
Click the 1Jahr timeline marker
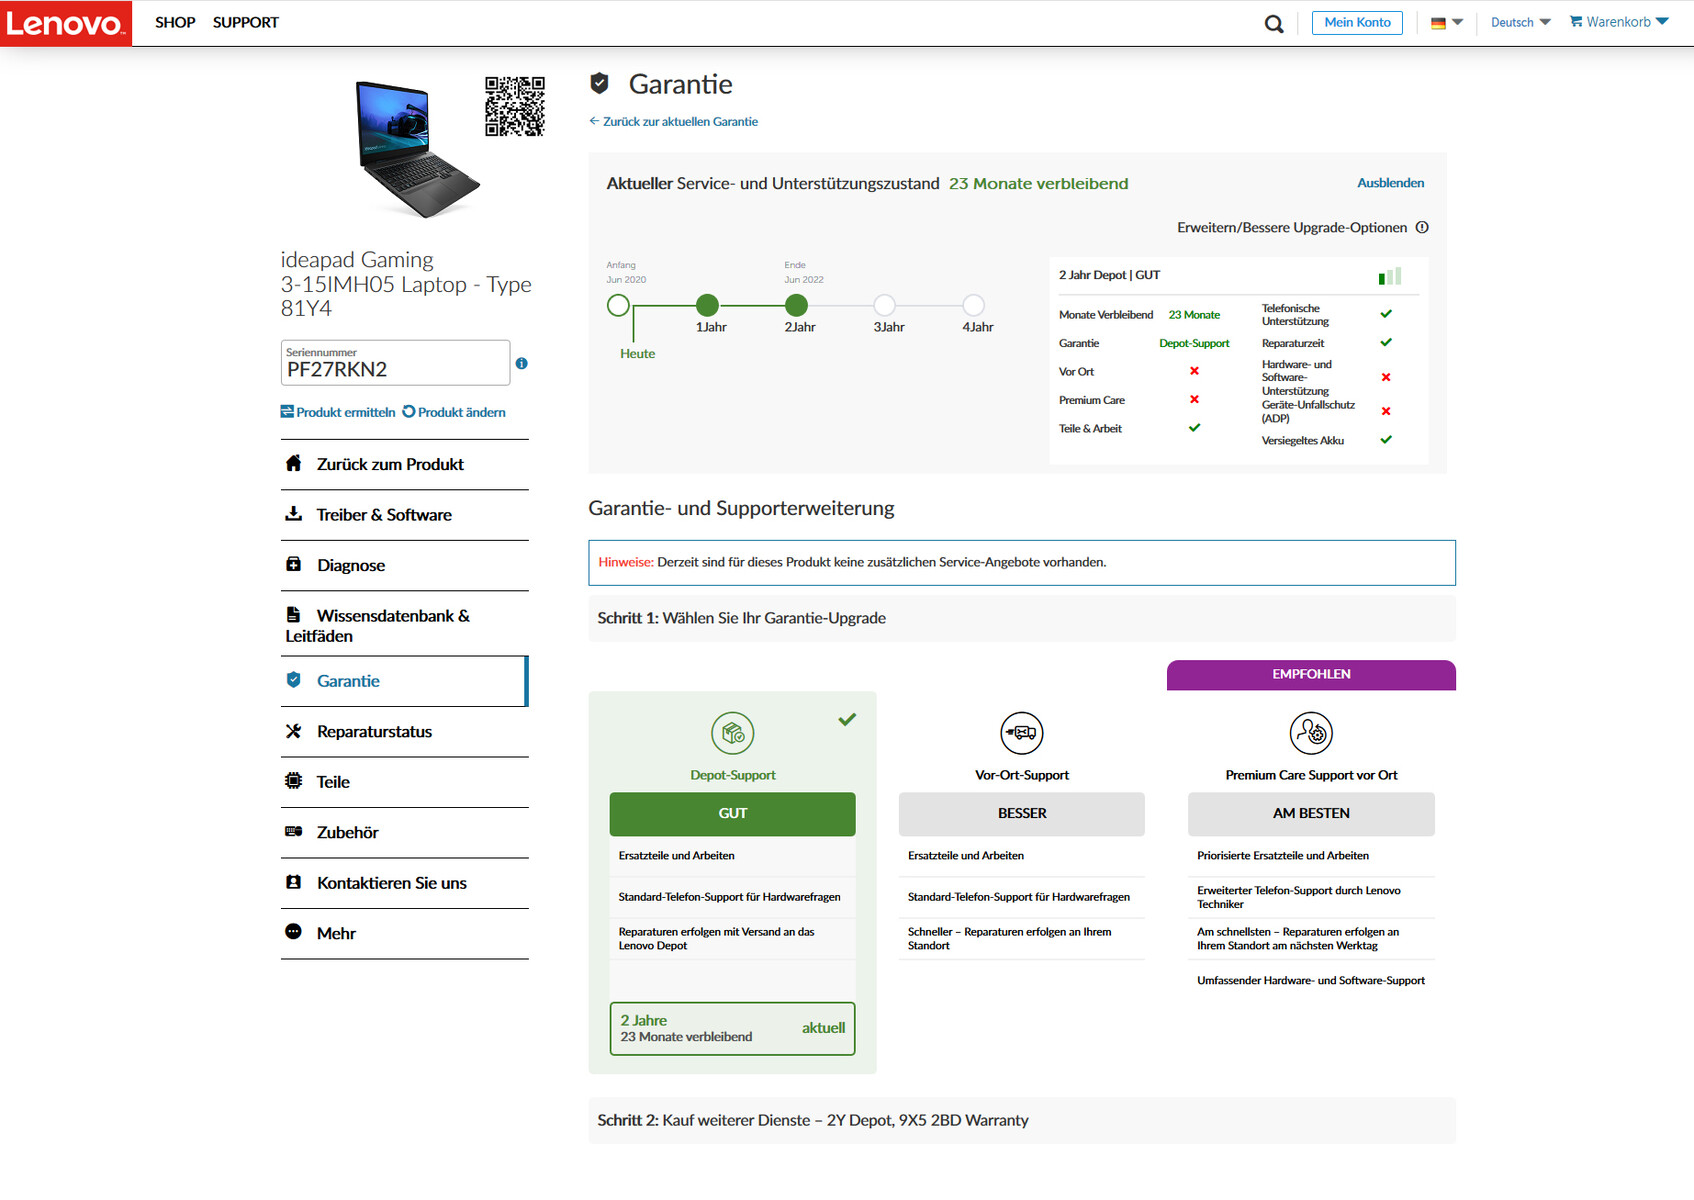pyautogui.click(x=707, y=305)
